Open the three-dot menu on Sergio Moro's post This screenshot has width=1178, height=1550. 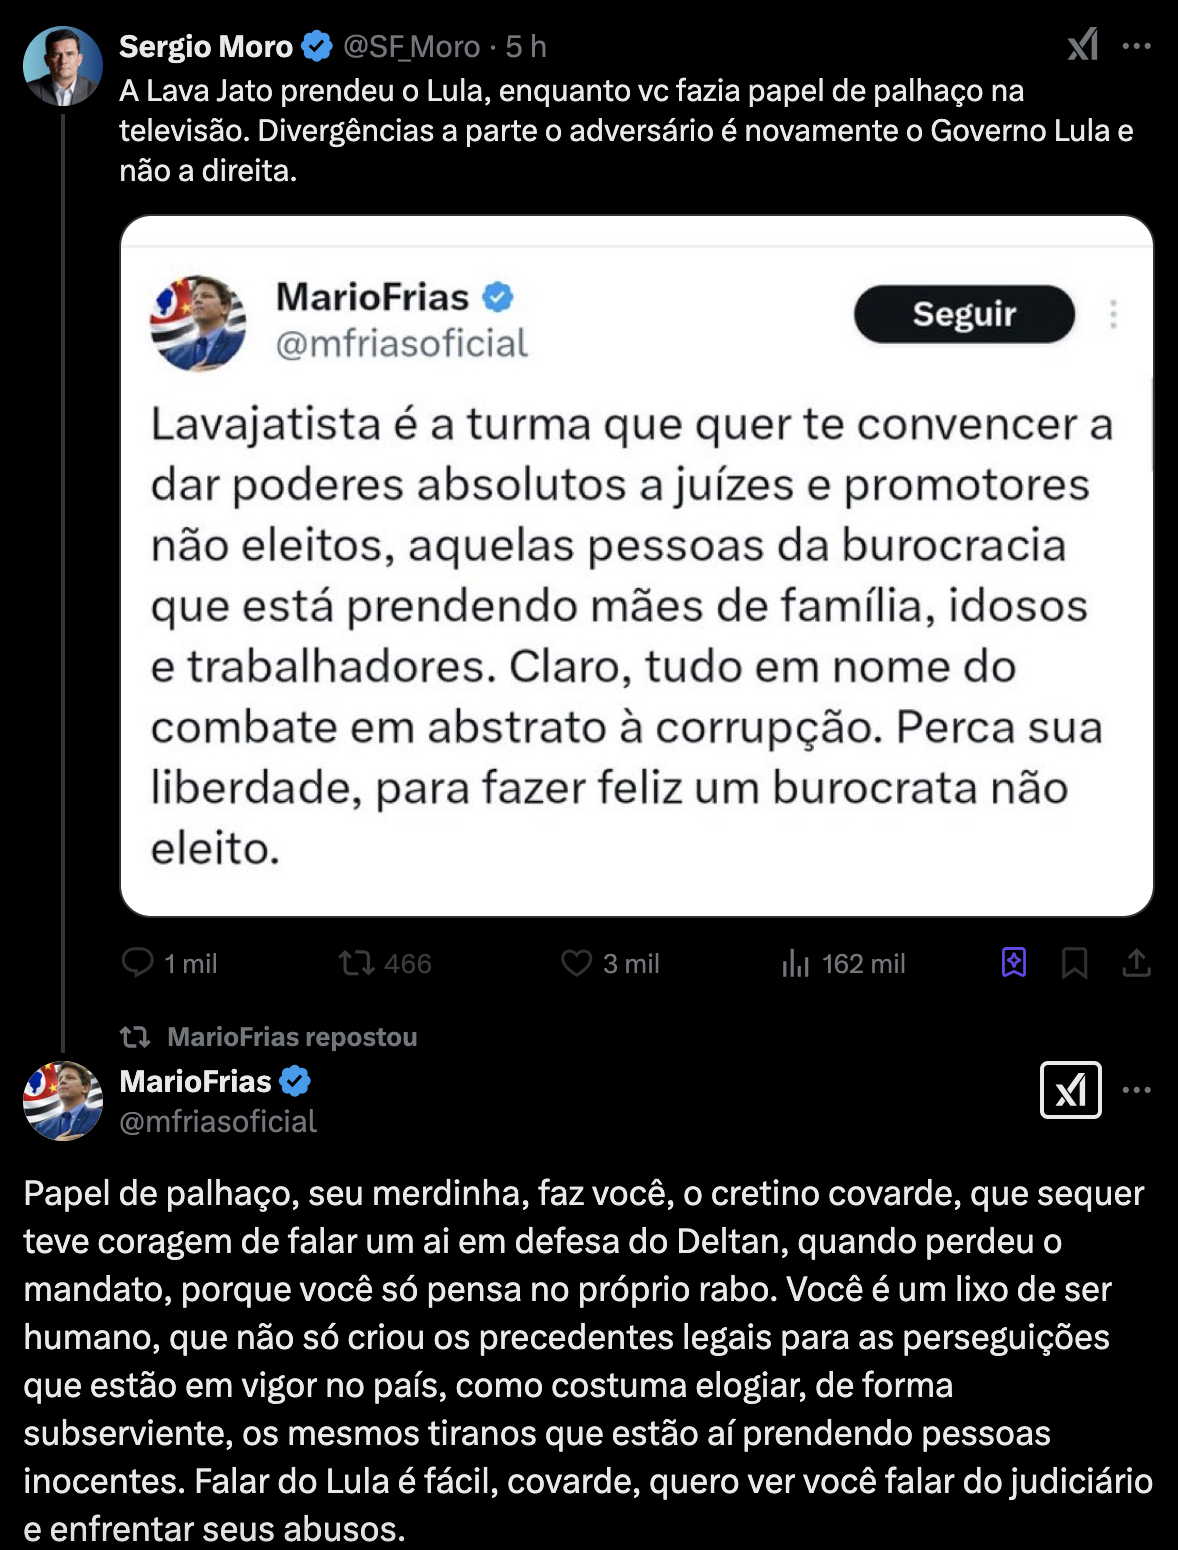tap(1137, 46)
